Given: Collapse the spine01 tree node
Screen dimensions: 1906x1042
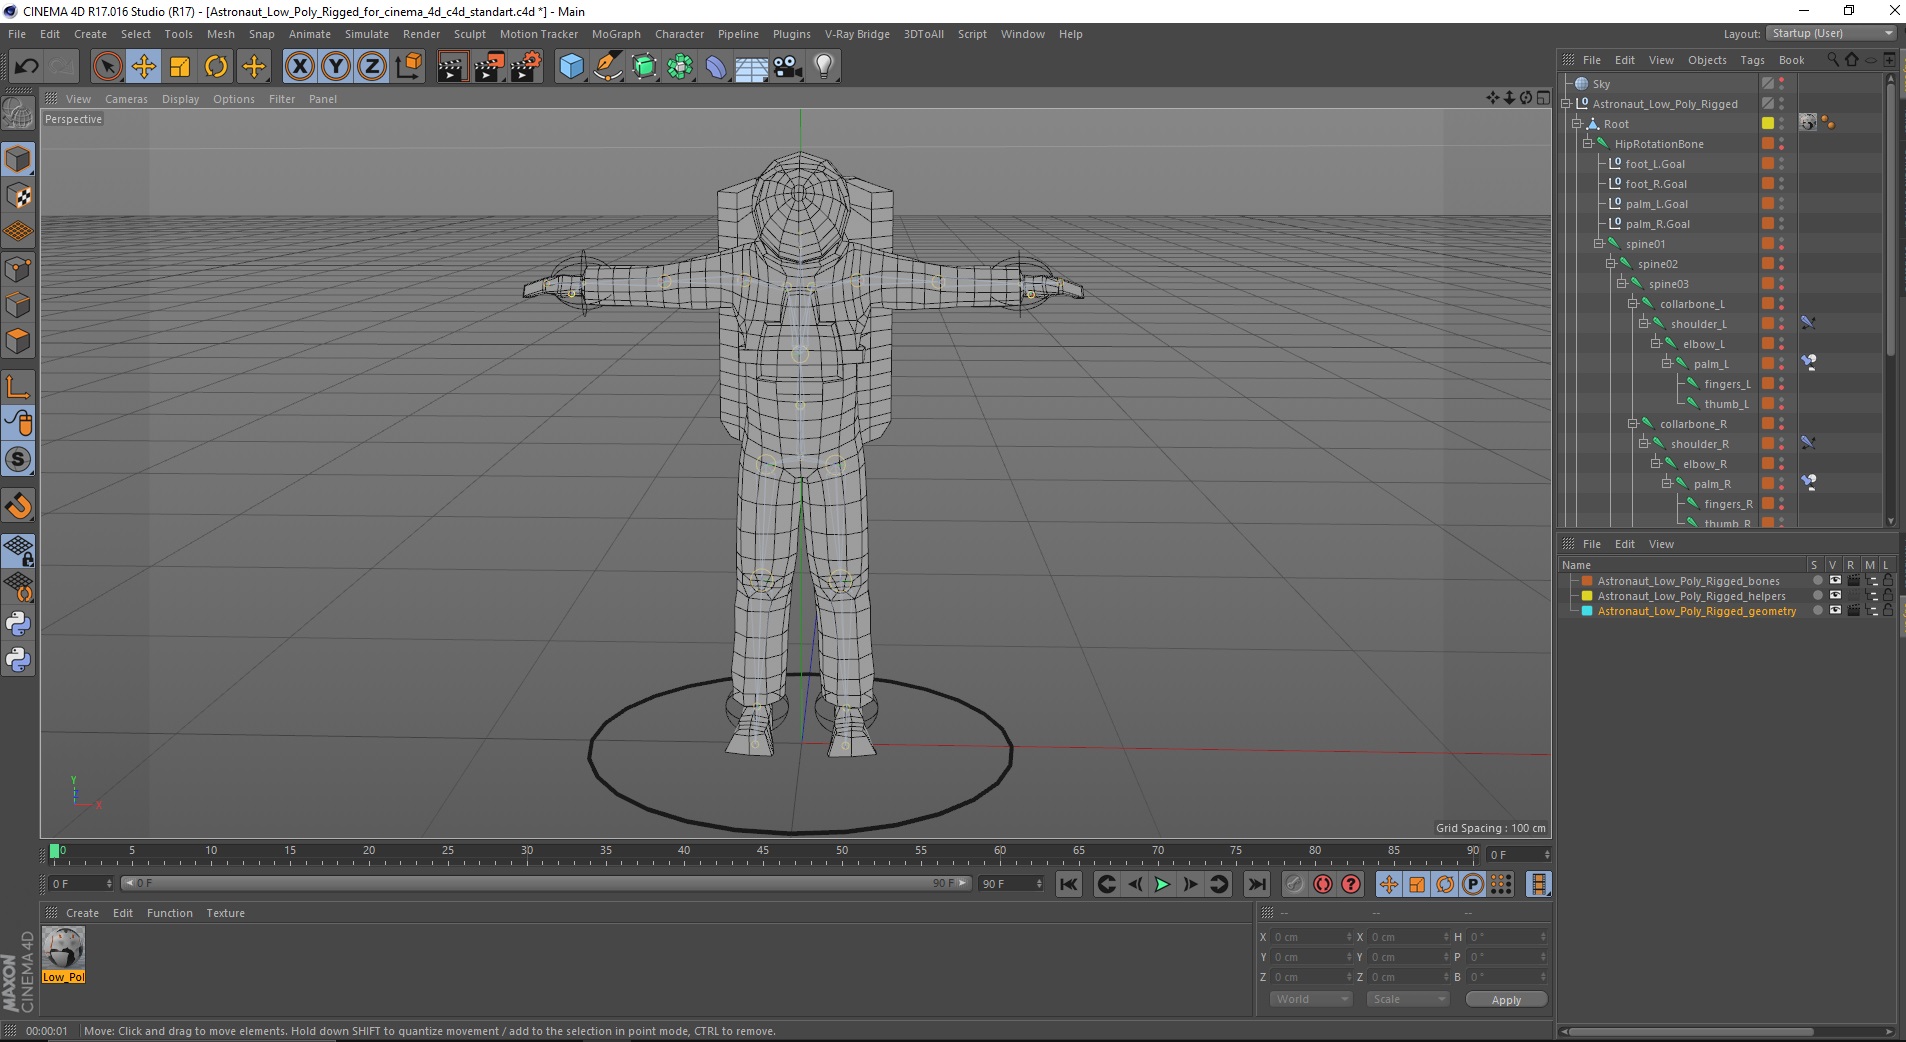Looking at the screenshot, I should click(x=1598, y=244).
